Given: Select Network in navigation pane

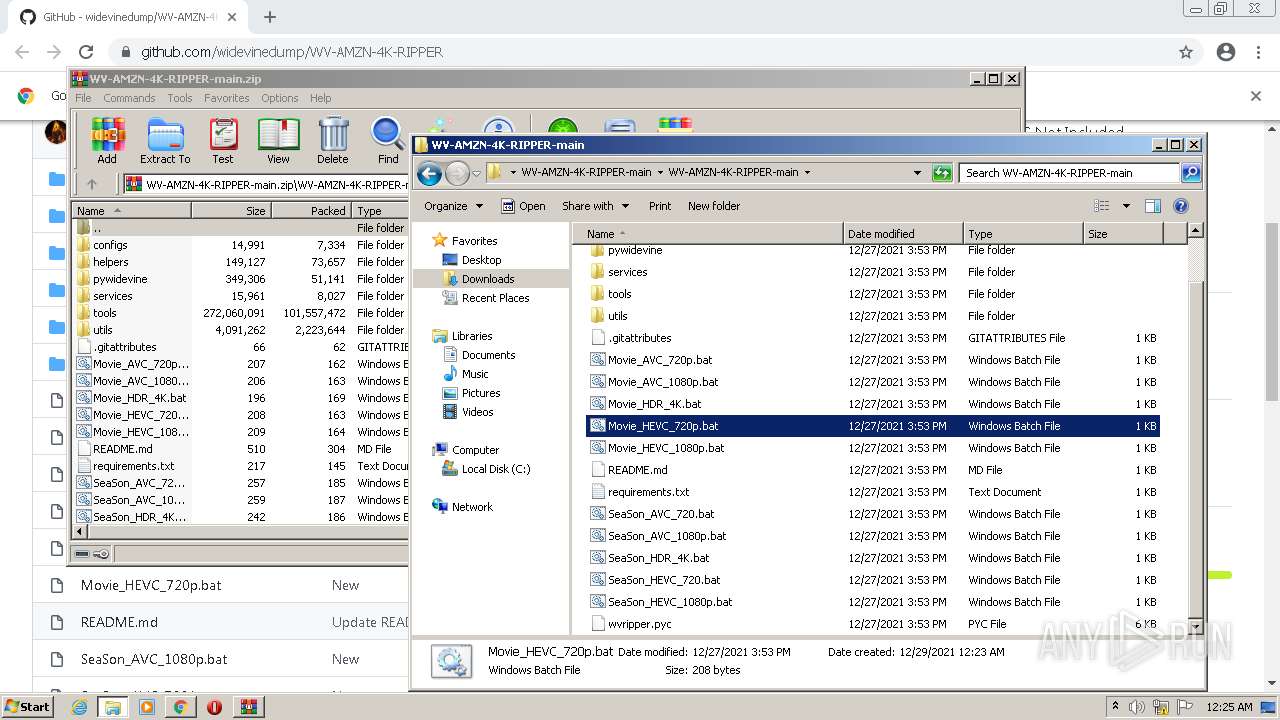Looking at the screenshot, I should (x=472, y=507).
